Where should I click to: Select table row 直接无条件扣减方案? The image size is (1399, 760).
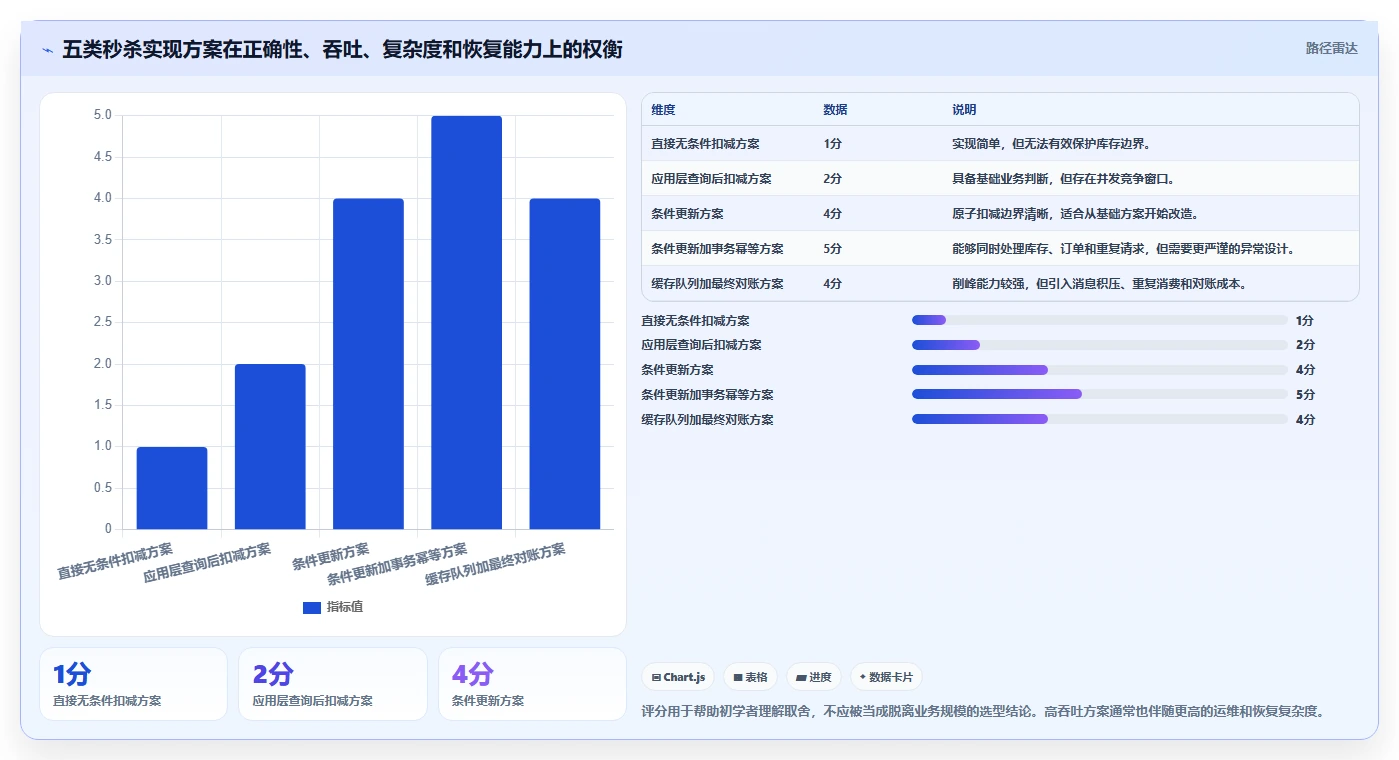tap(1000, 144)
